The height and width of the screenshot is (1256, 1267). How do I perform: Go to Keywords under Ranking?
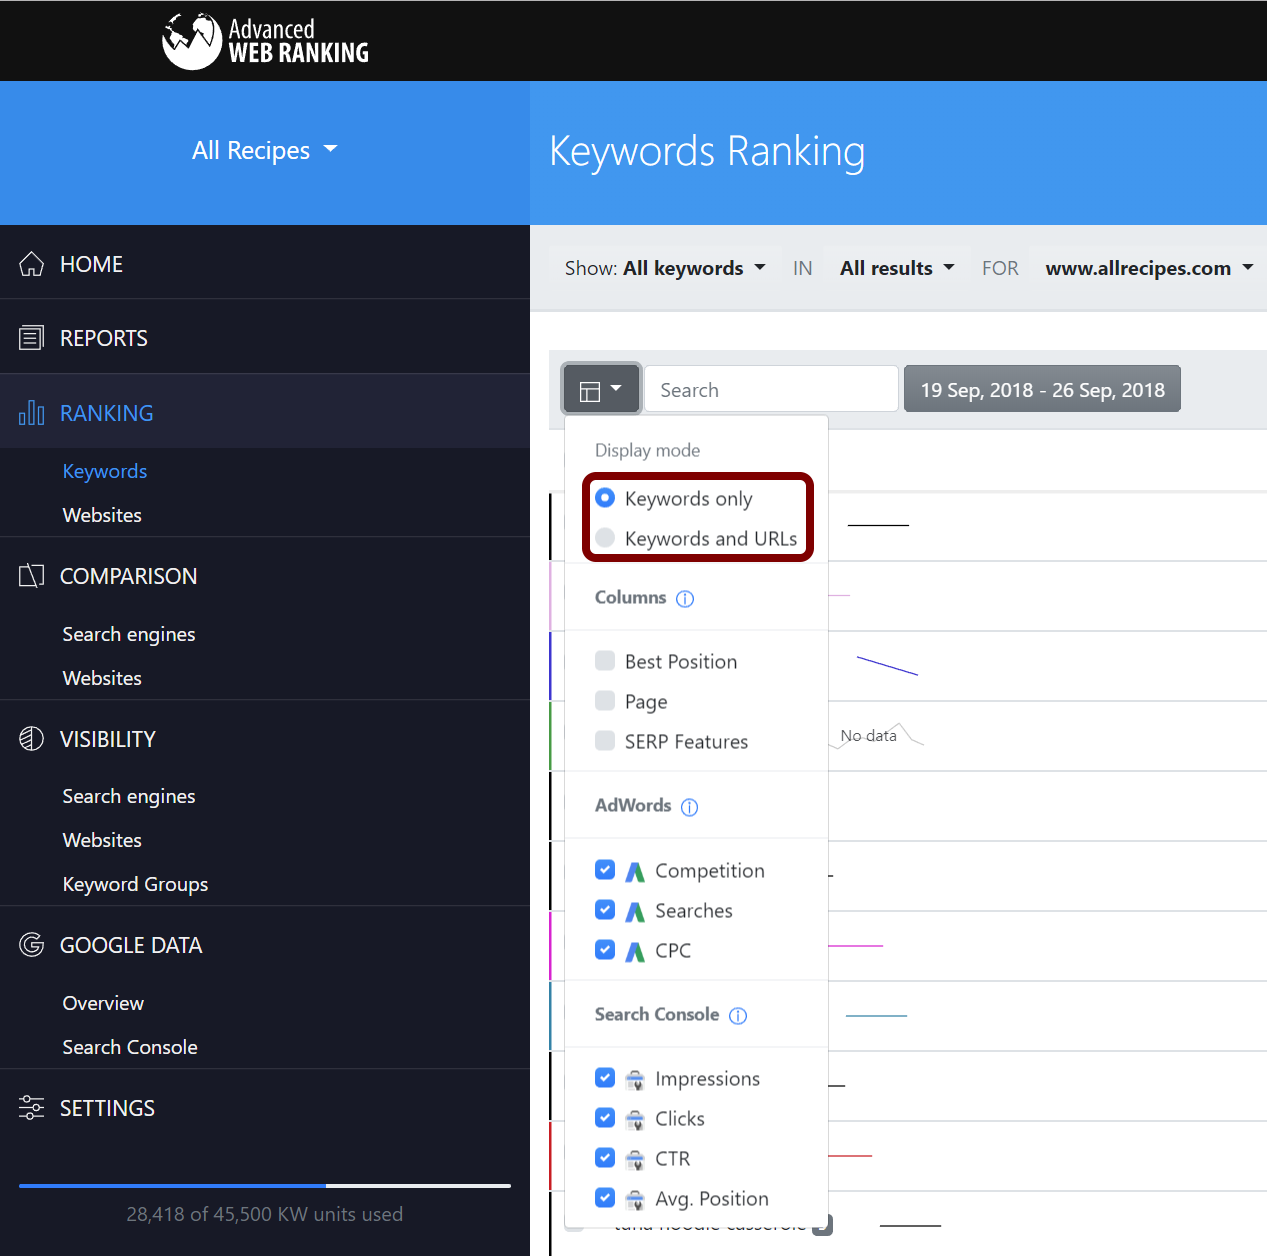pos(105,471)
